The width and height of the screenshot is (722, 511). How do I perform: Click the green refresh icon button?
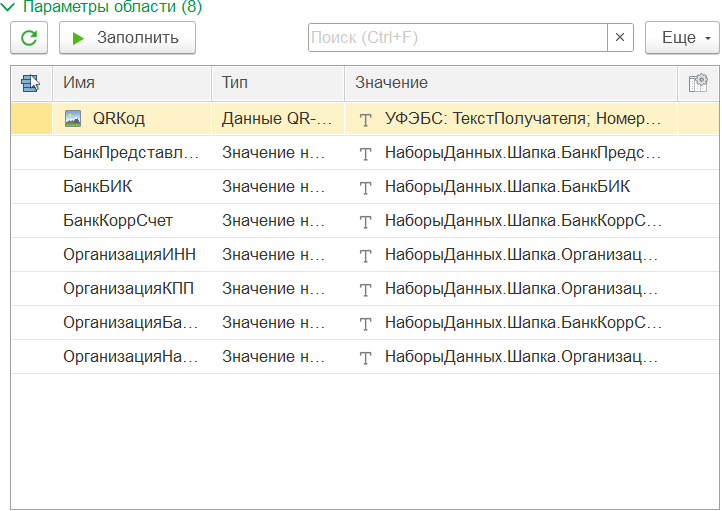29,38
